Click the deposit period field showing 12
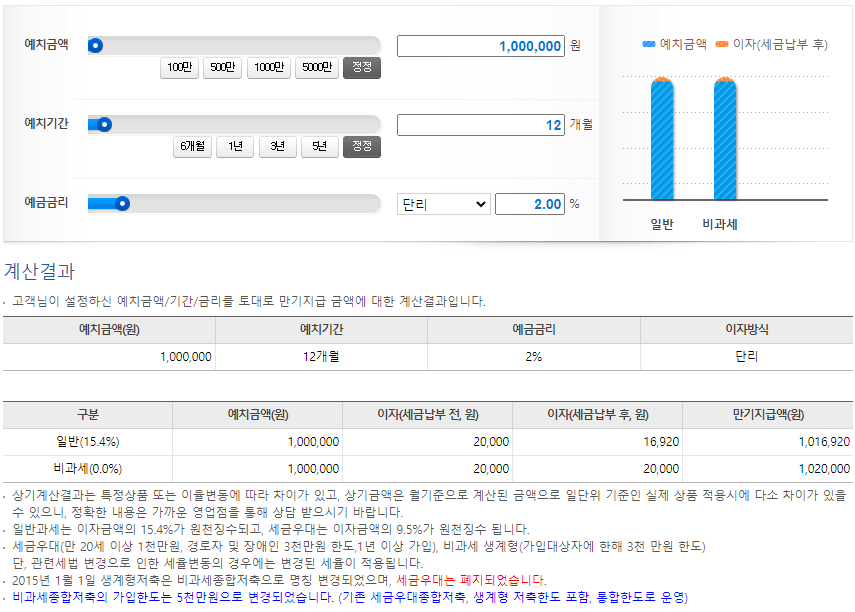This screenshot has width=855, height=612. coord(480,122)
